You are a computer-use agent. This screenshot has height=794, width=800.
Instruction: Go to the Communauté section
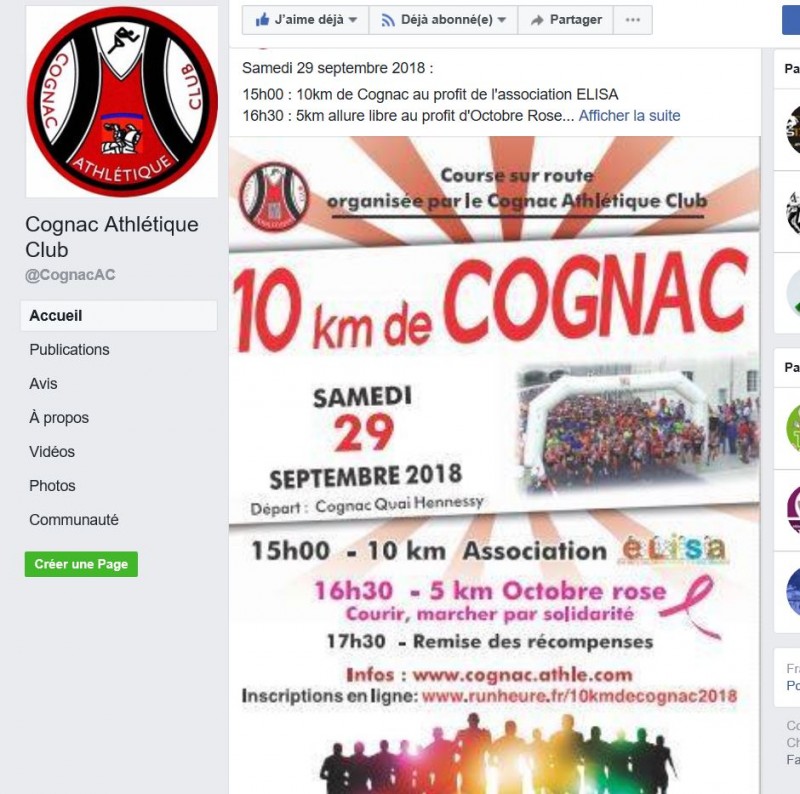click(74, 519)
